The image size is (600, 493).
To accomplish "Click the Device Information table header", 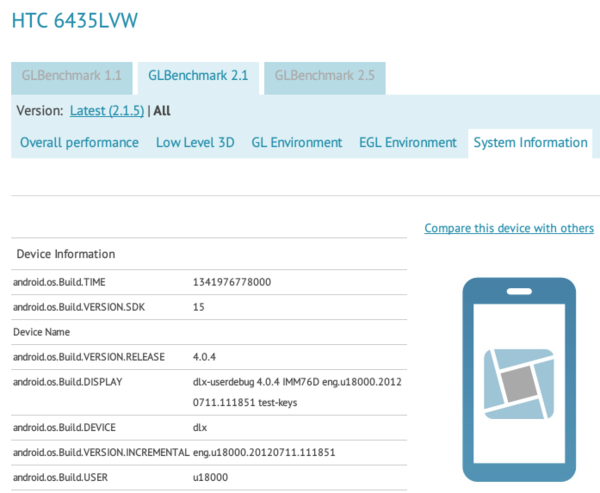I will (64, 254).
